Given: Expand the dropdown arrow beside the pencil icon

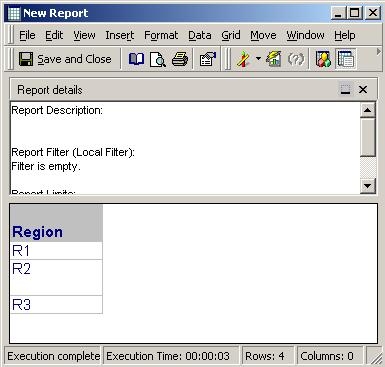Looking at the screenshot, I should click(x=258, y=59).
